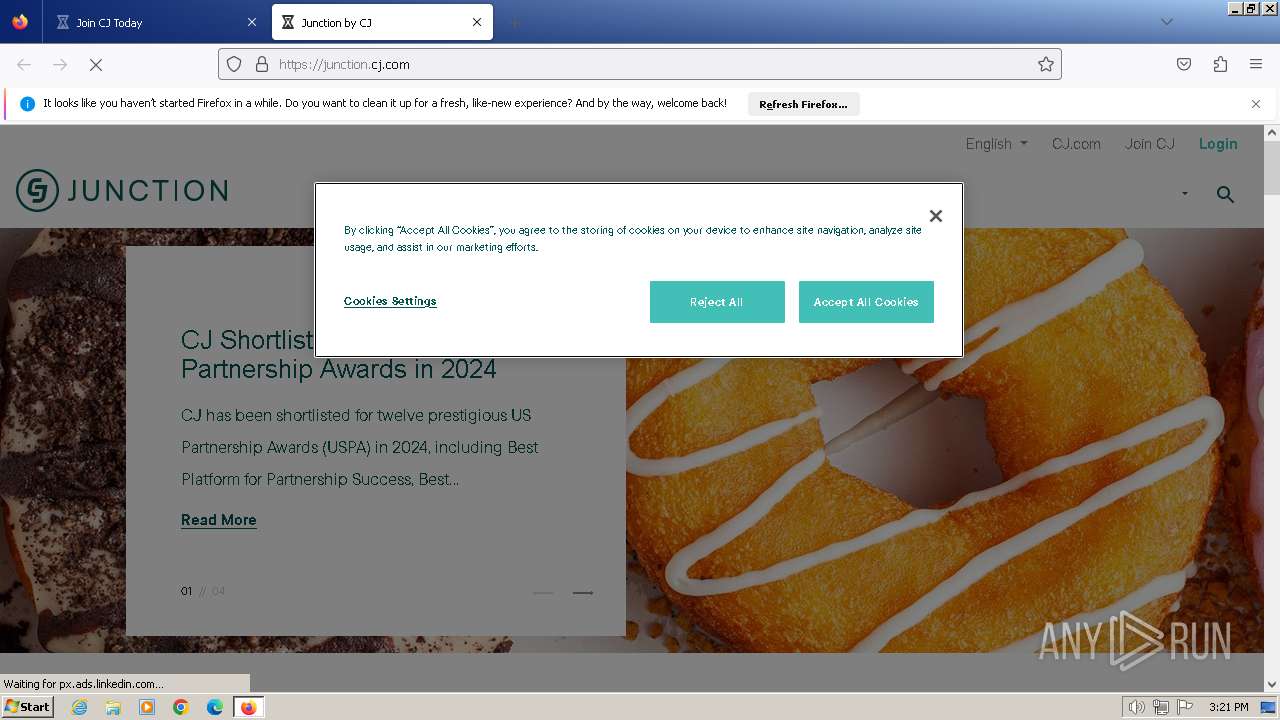
Task: Open the Join CJ link
Action: 1150,144
